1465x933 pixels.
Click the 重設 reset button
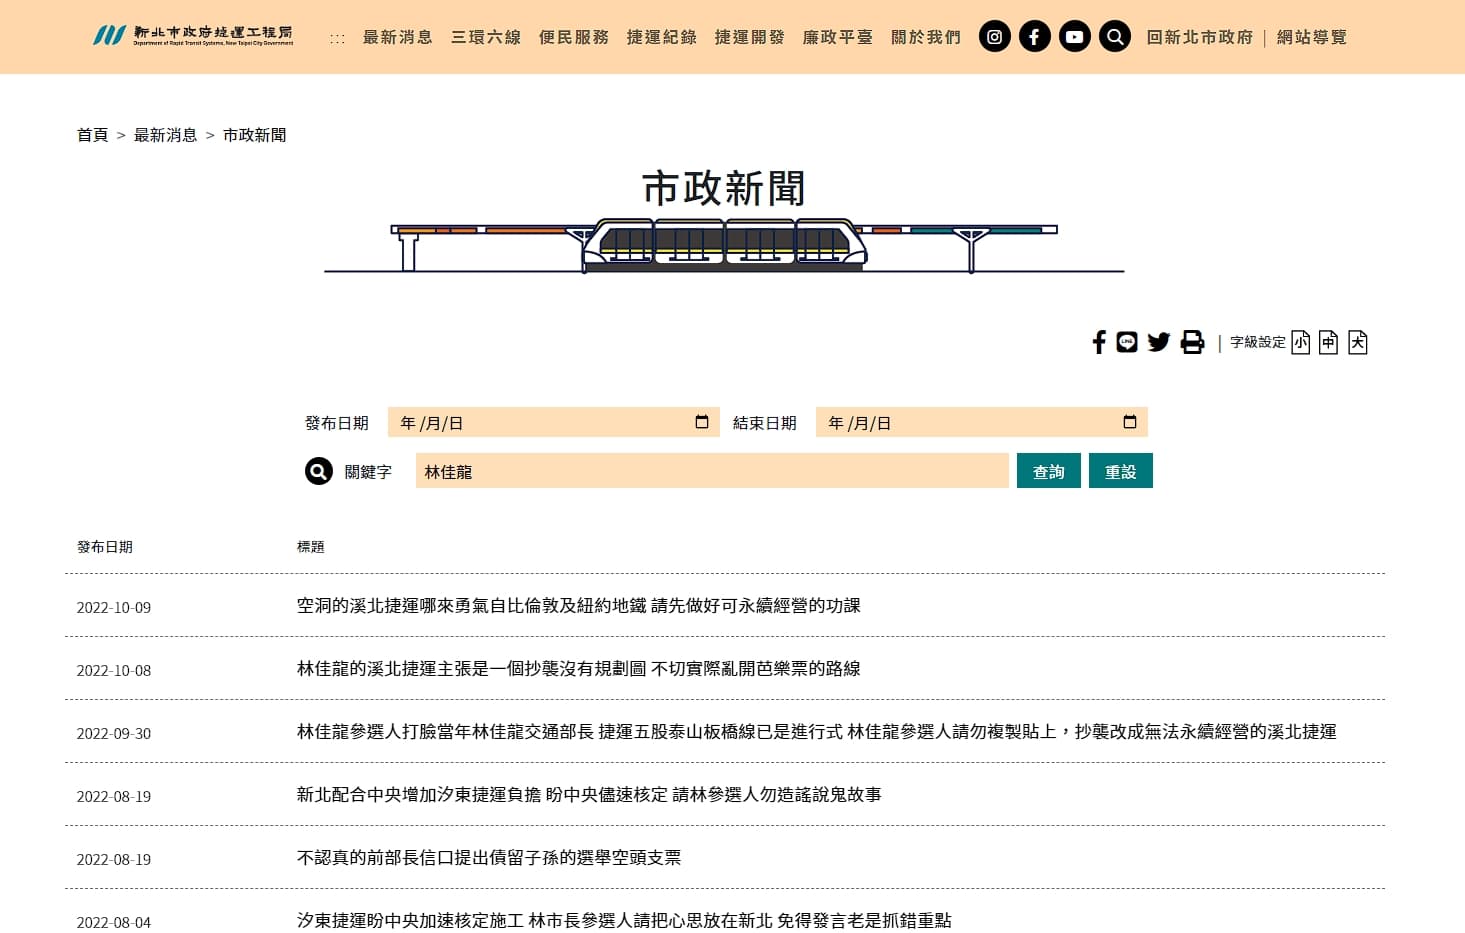(x=1121, y=471)
